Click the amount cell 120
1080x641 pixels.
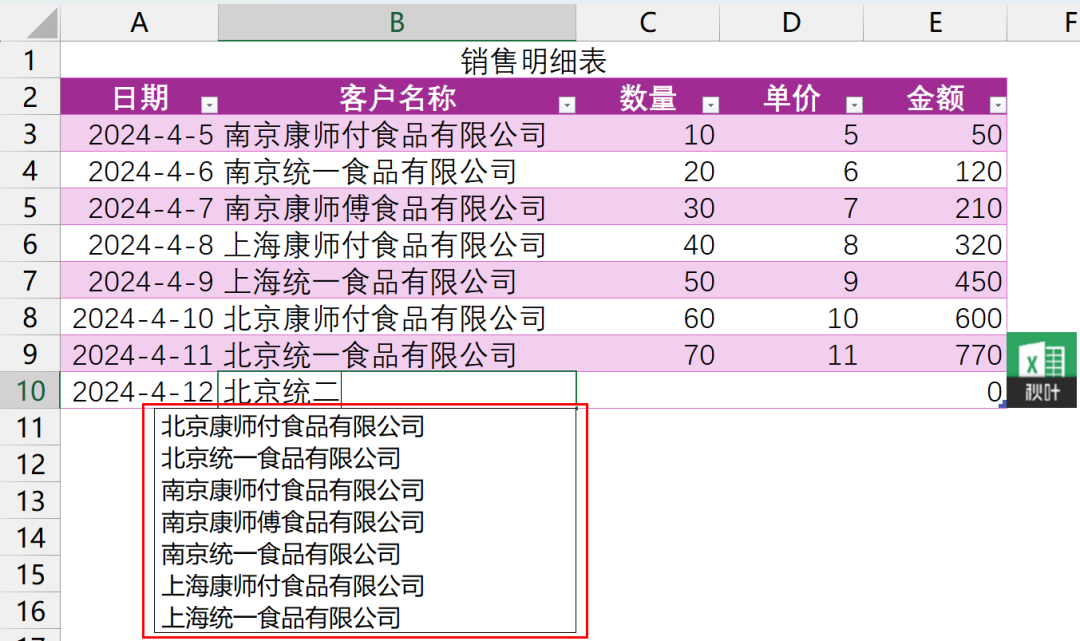point(935,170)
